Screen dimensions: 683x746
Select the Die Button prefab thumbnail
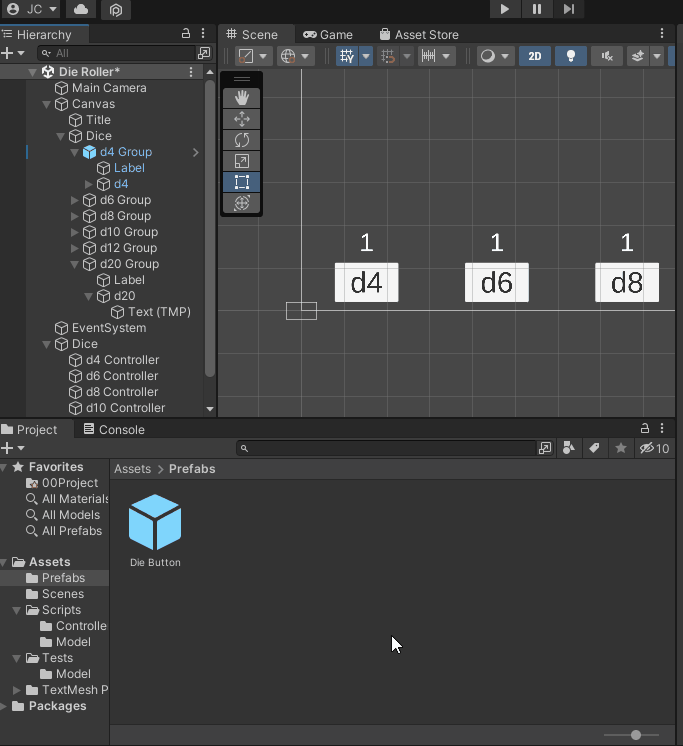tap(155, 522)
